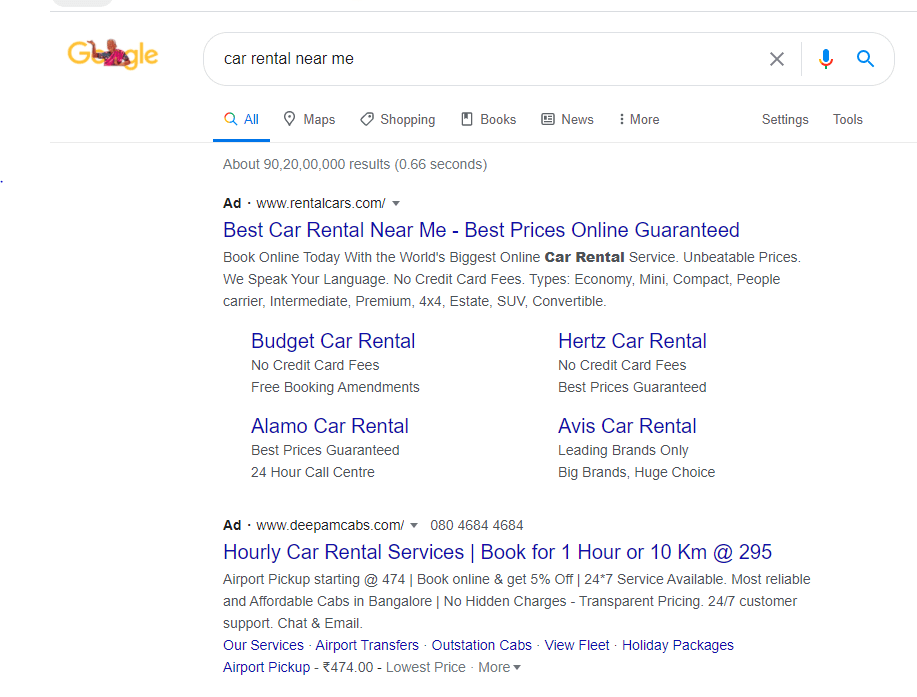Click the blue search magnifier icon
Image resolution: width=917 pixels, height=697 pixels.
click(864, 59)
